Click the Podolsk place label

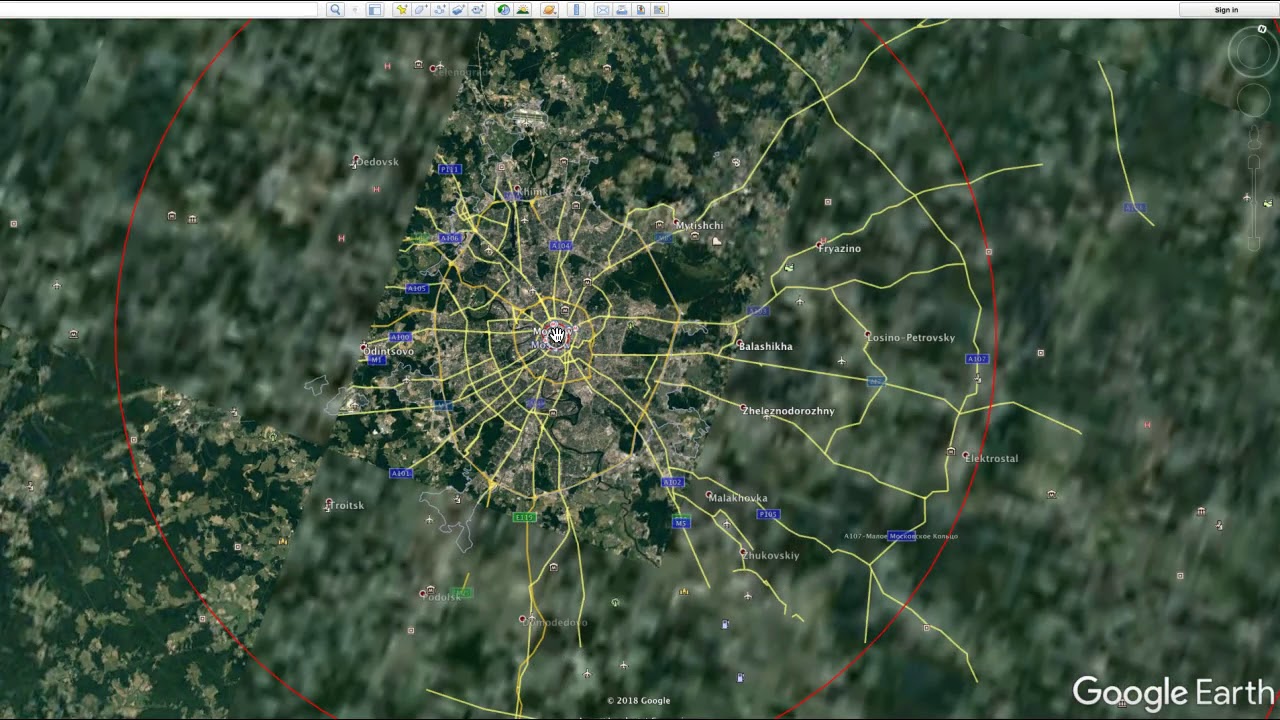pos(440,596)
